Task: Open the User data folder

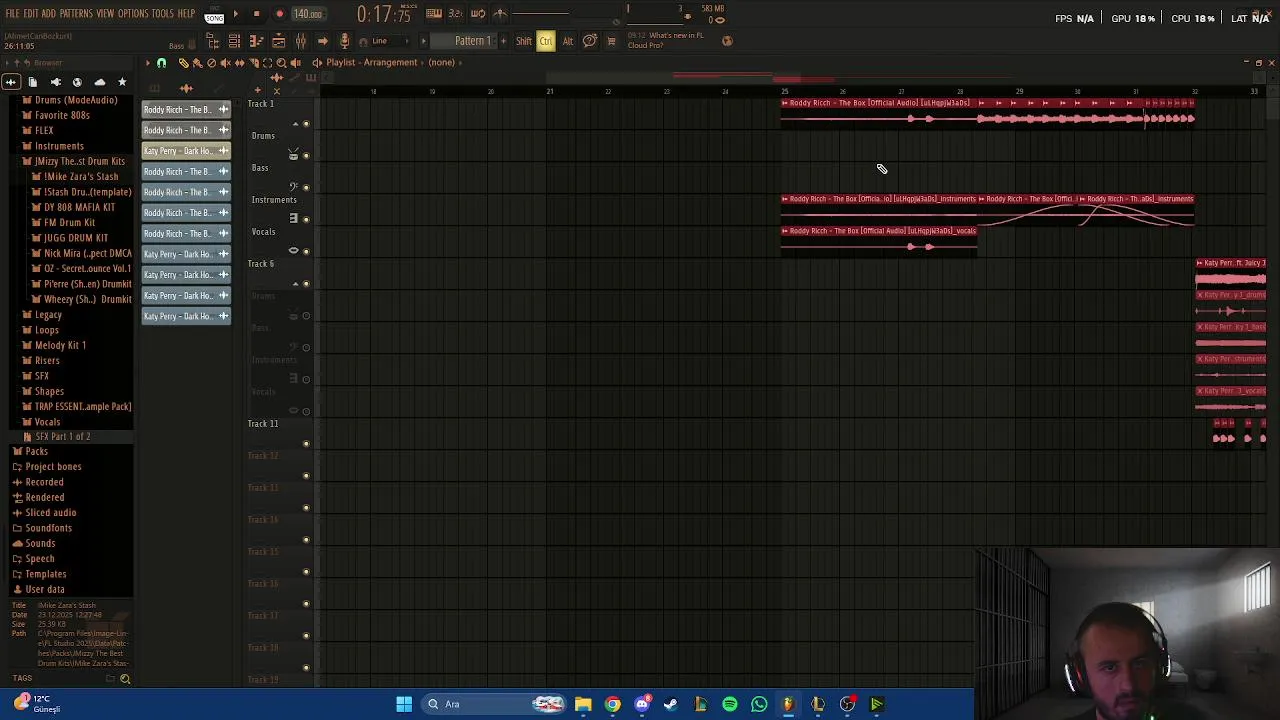Action: pyautogui.click(x=38, y=590)
